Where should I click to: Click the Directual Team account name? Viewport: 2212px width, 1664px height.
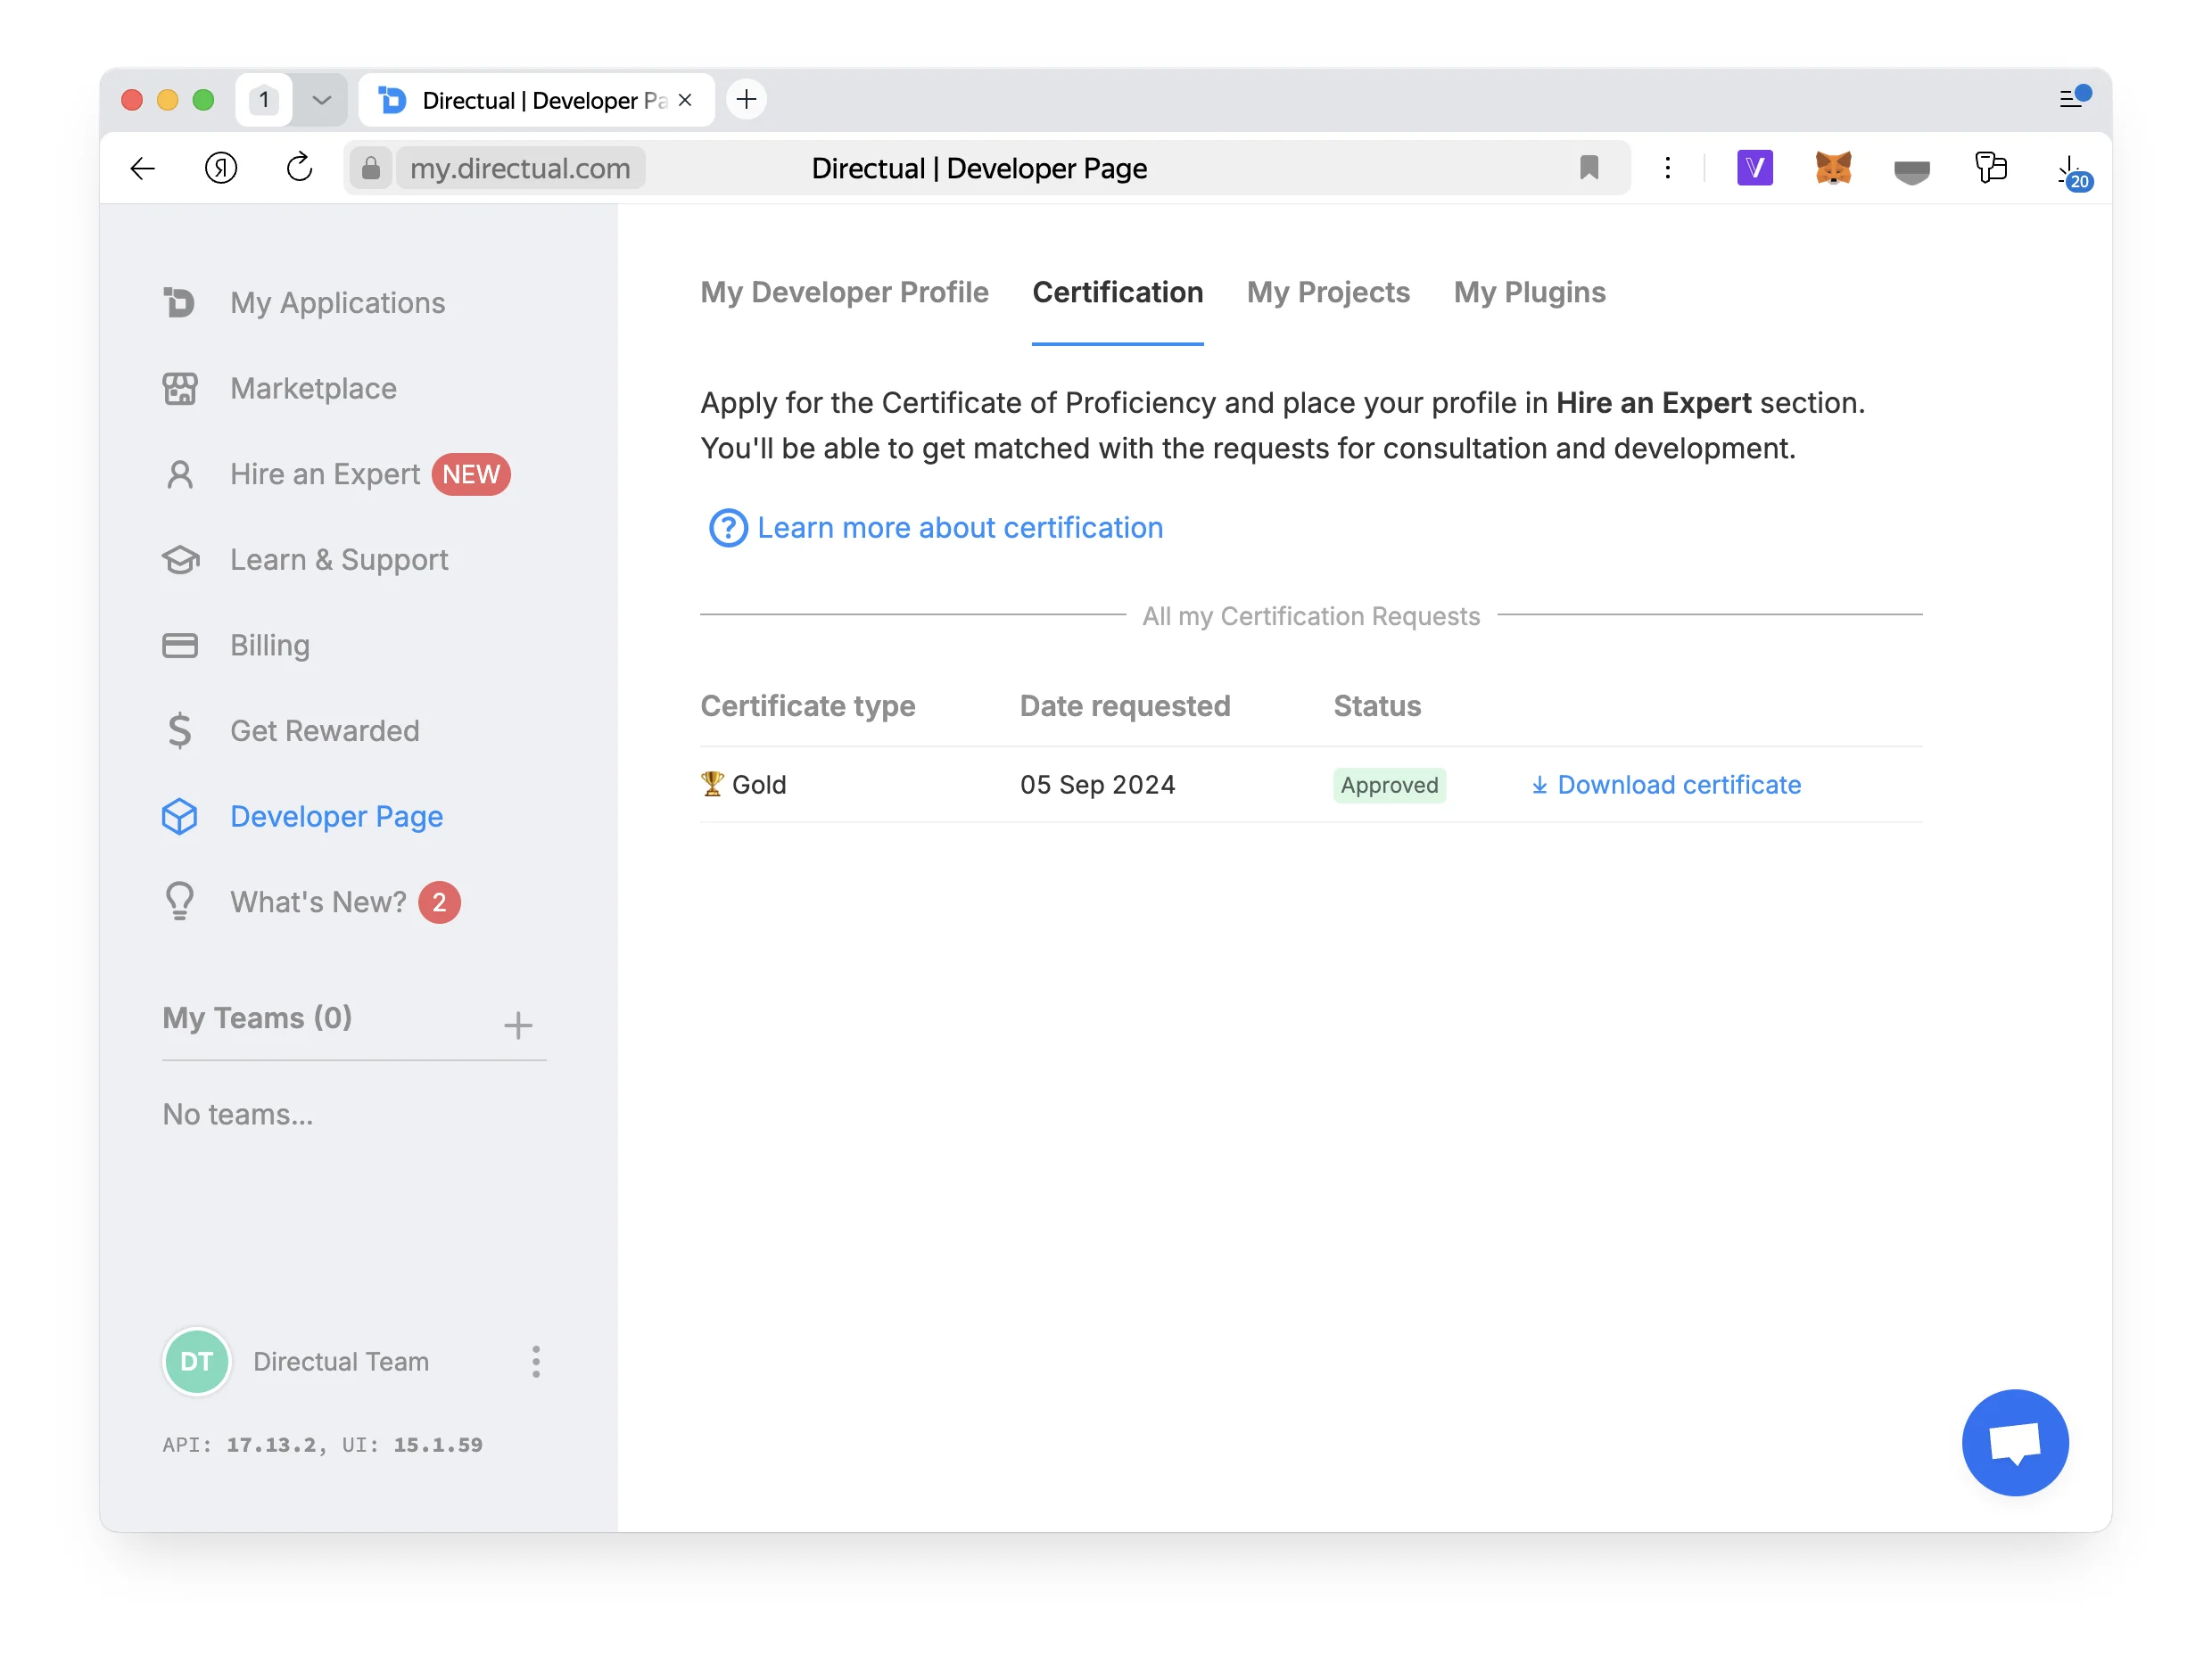click(341, 1361)
